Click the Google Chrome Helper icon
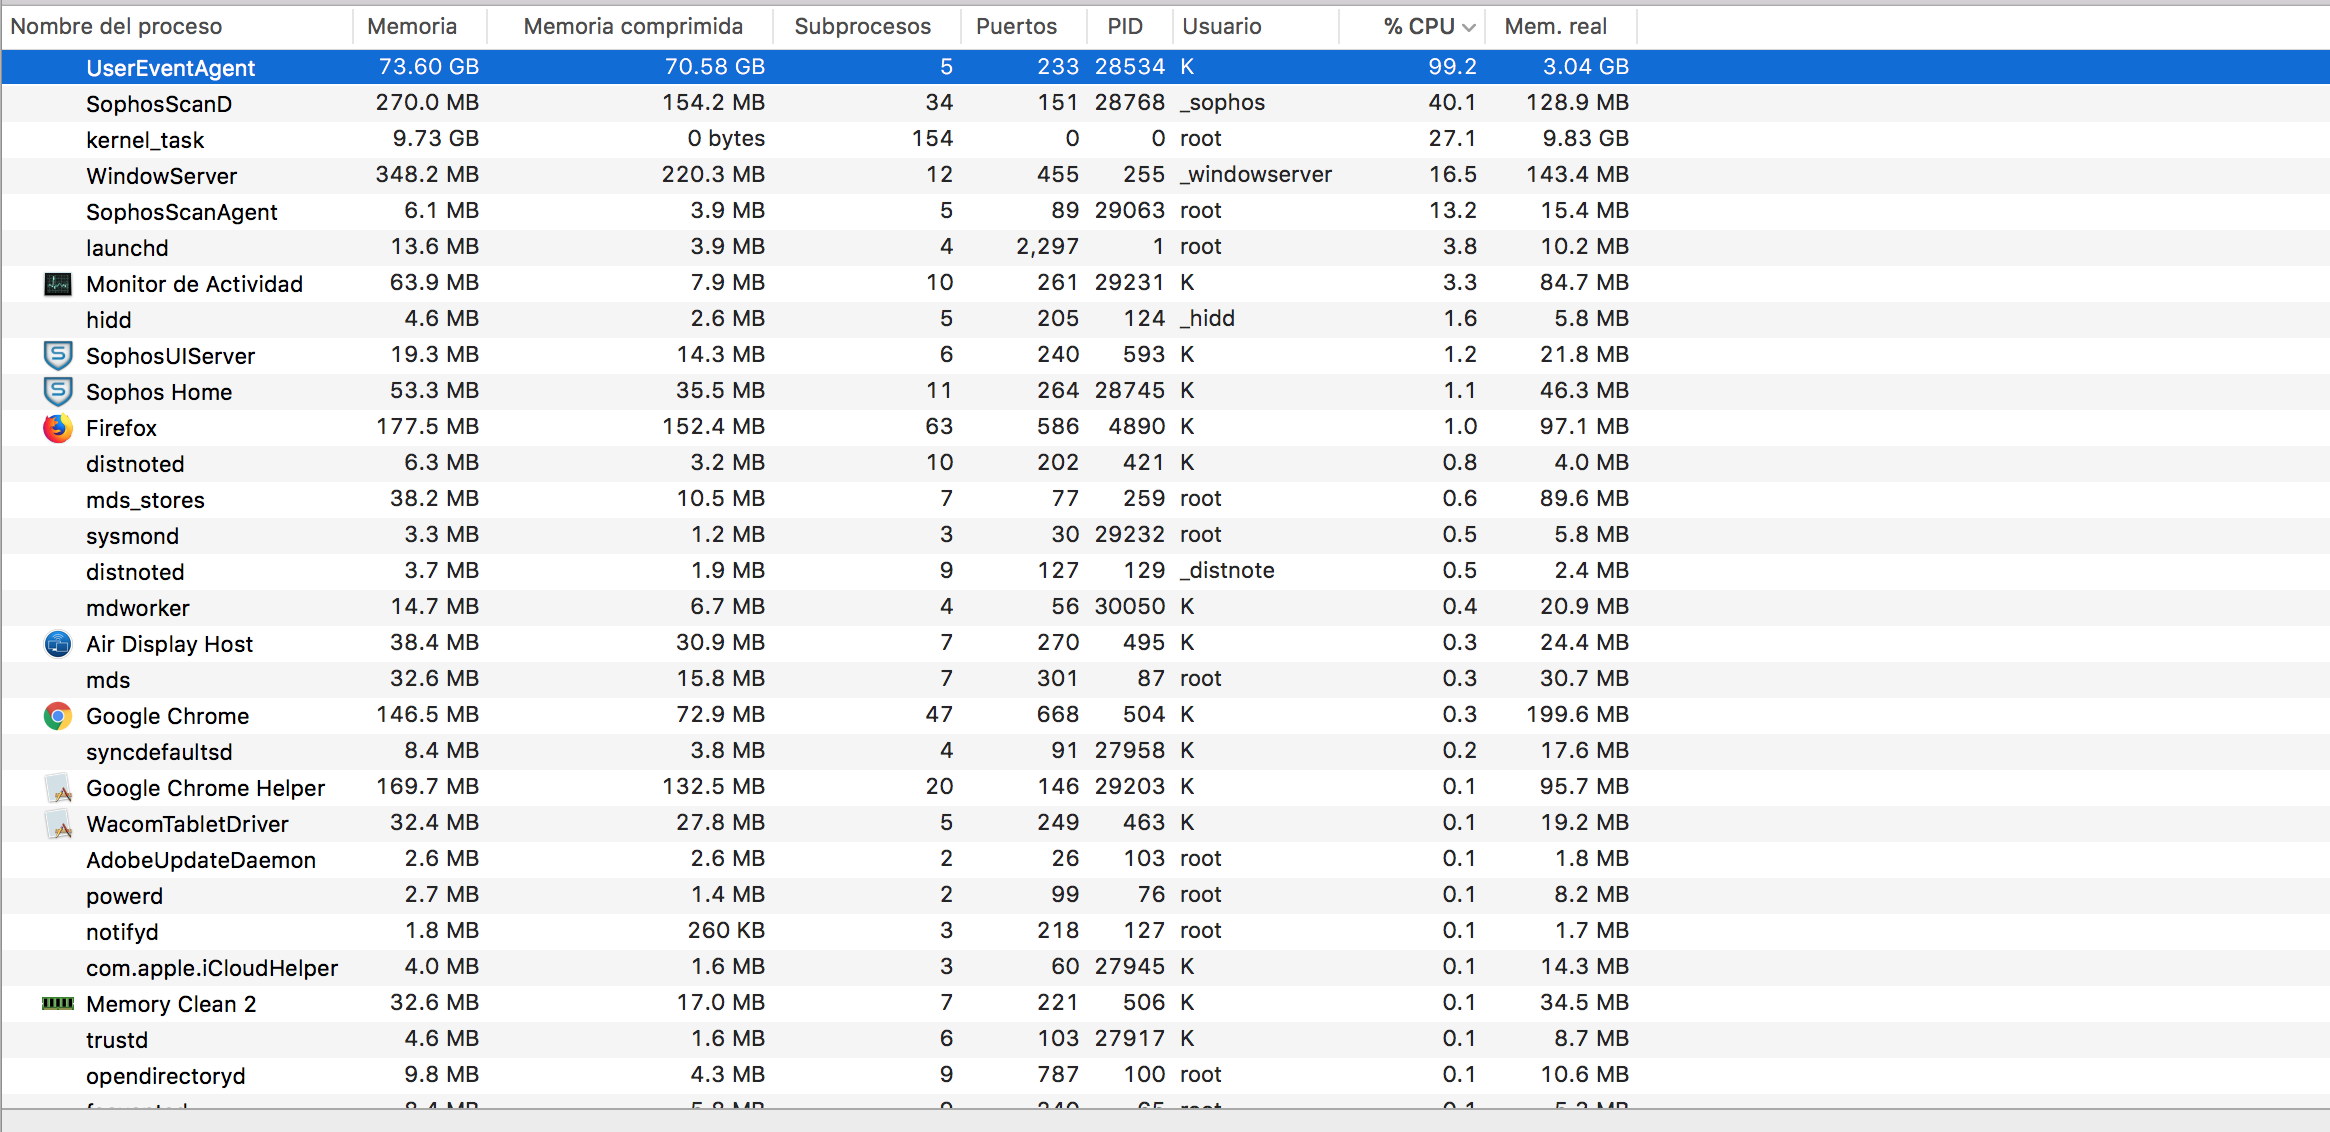The image size is (2330, 1132). 58,788
